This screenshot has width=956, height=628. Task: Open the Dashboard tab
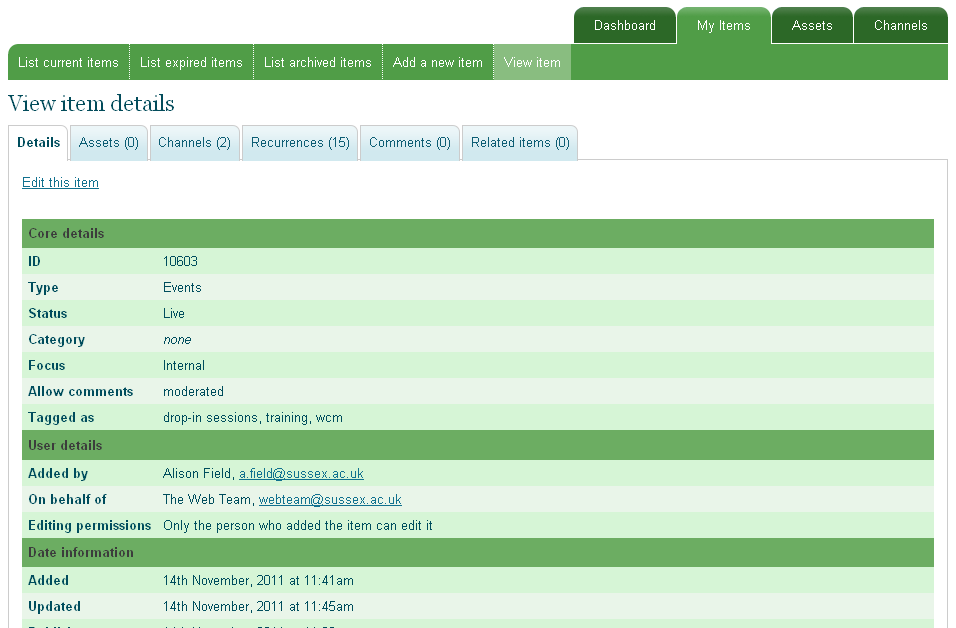[x=625, y=26]
